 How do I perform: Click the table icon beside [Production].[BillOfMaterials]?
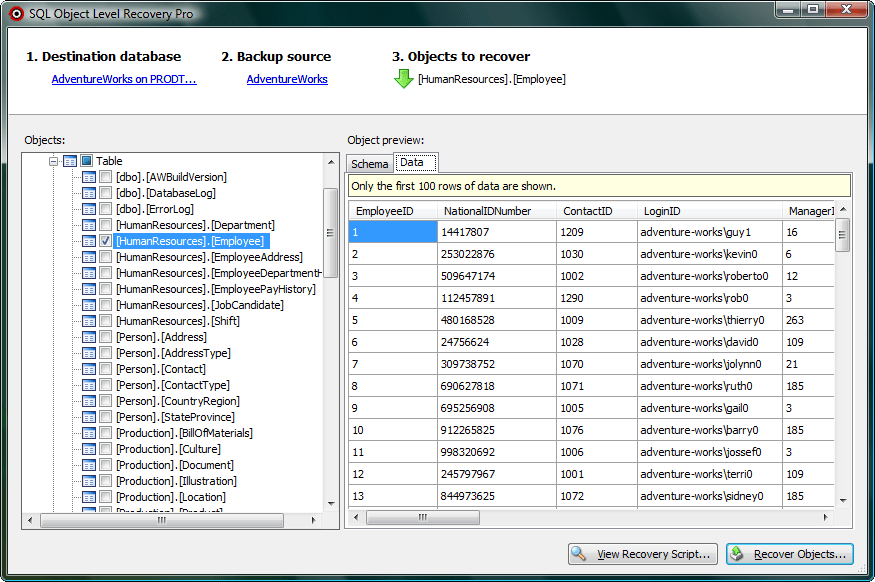(x=89, y=433)
